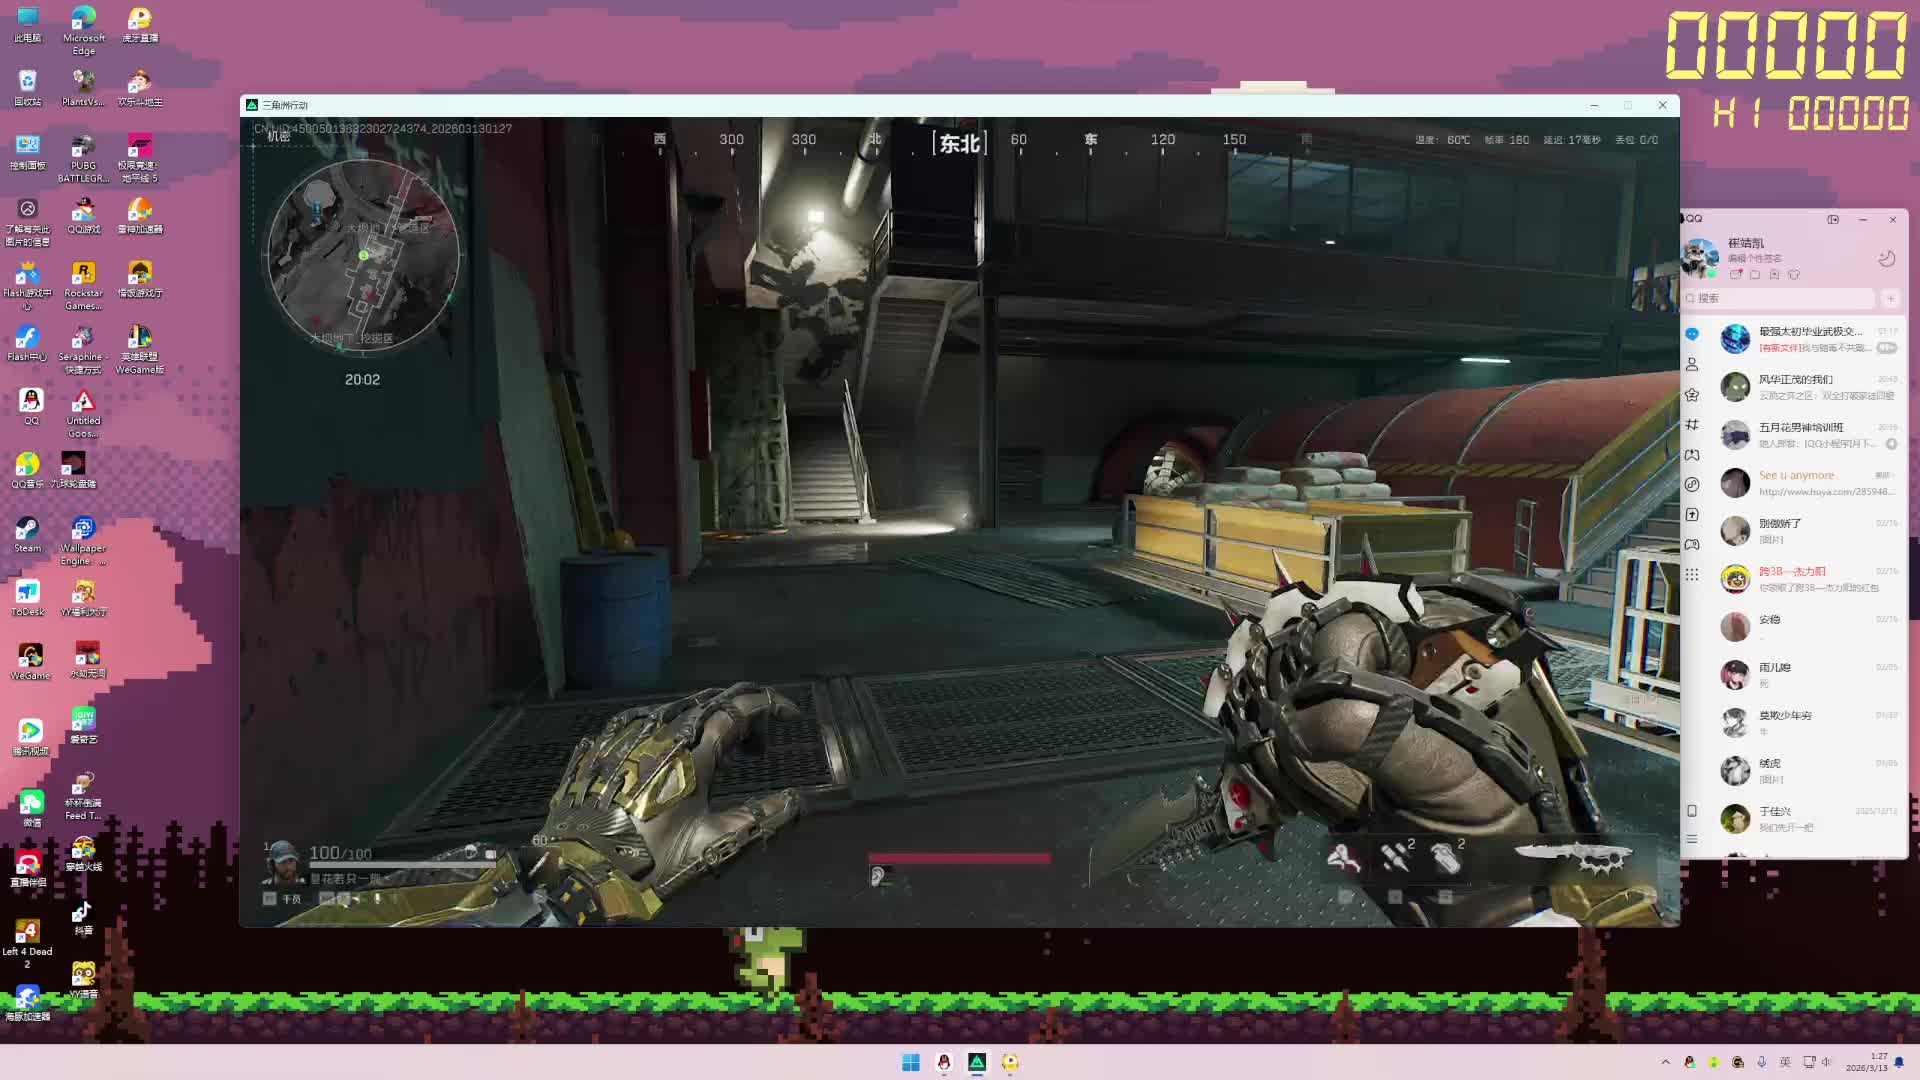Image resolution: width=1920 pixels, height=1080 pixels.
Task: Click the online status dot on avatar
Action: pyautogui.click(x=1712, y=273)
